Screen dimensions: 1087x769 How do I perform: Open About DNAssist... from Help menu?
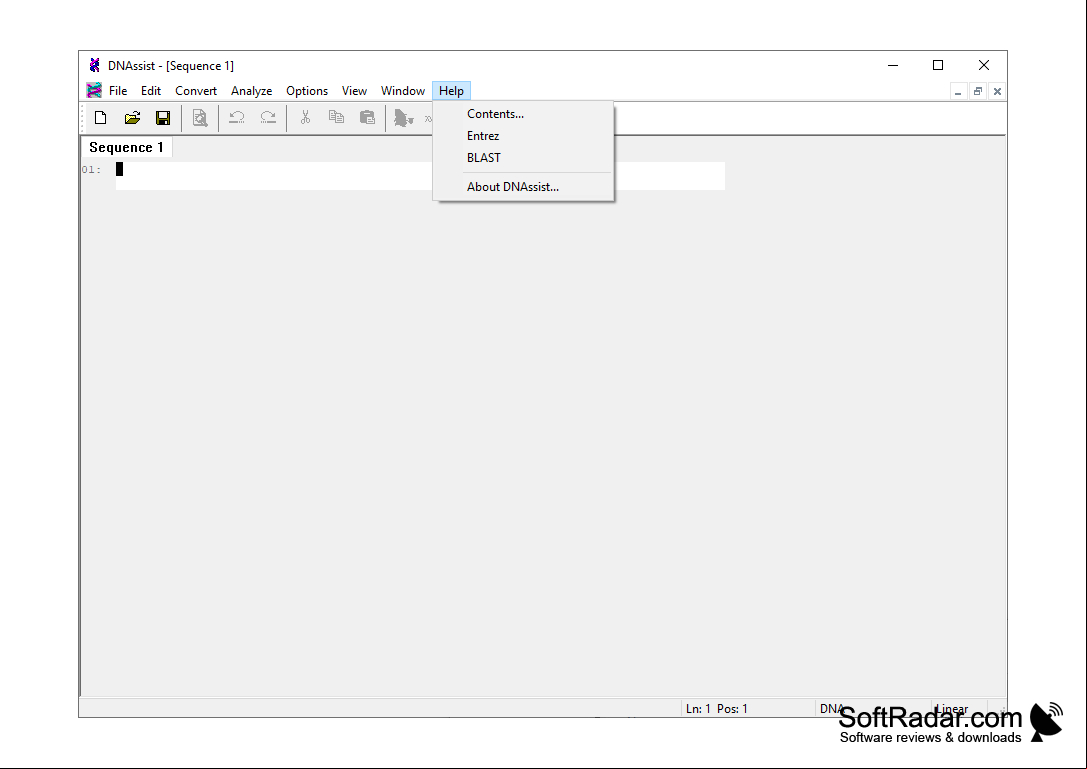(x=523, y=187)
